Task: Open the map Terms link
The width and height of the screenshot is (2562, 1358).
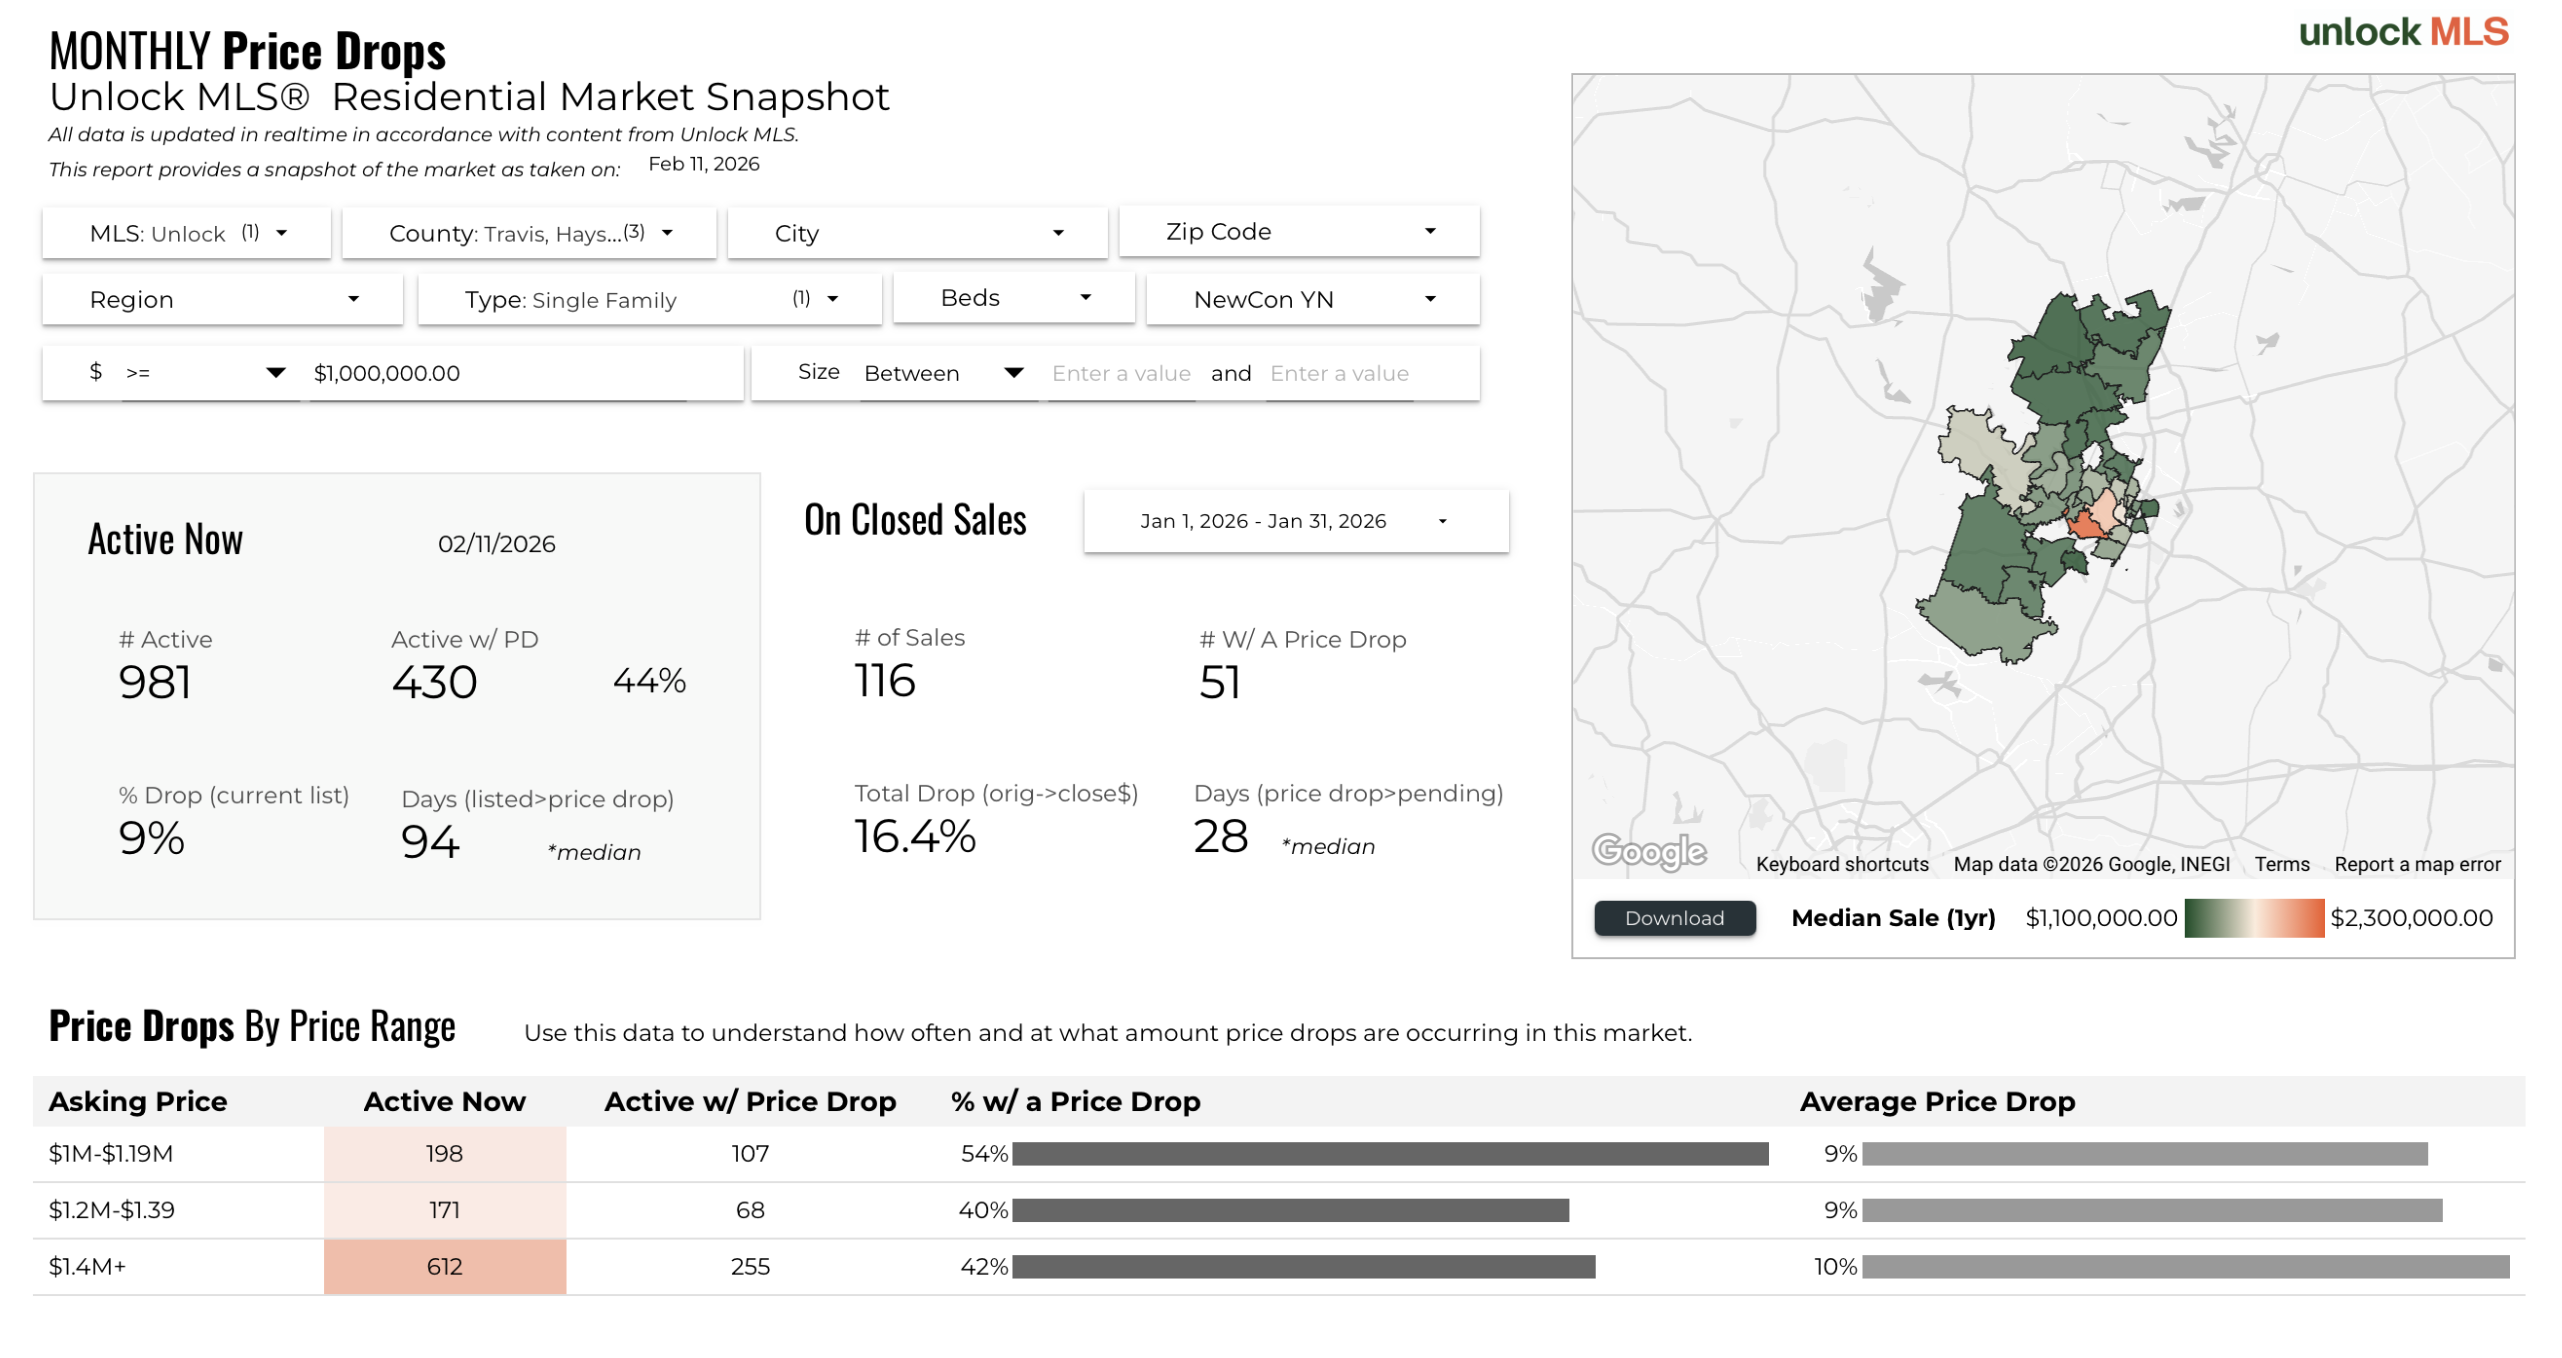Action: click(x=2281, y=864)
